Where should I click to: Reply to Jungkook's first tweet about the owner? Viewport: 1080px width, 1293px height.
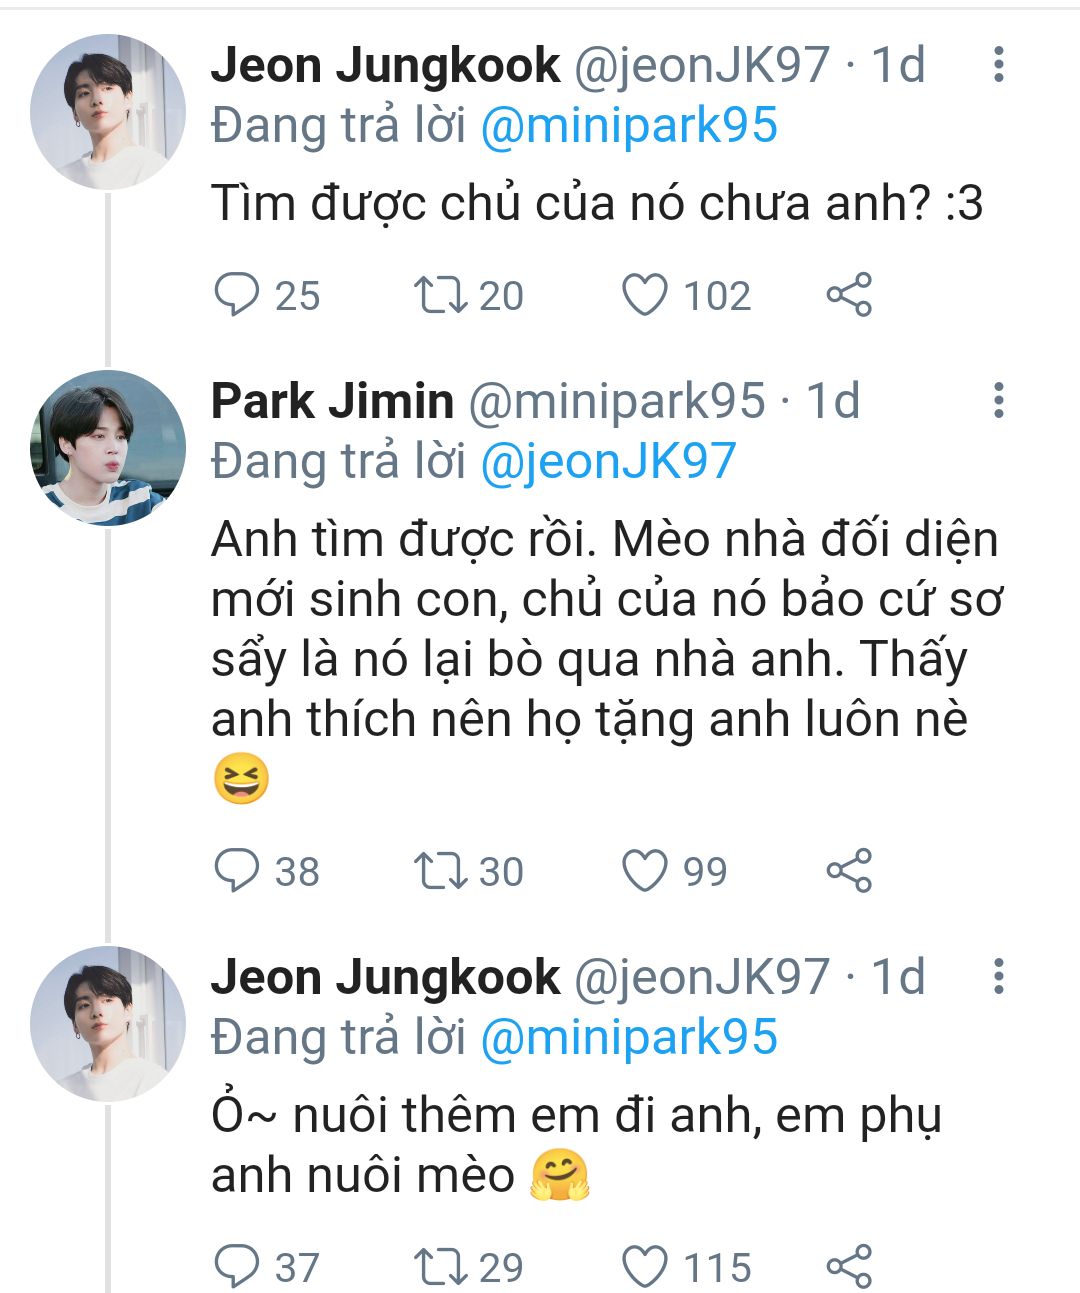(238, 295)
